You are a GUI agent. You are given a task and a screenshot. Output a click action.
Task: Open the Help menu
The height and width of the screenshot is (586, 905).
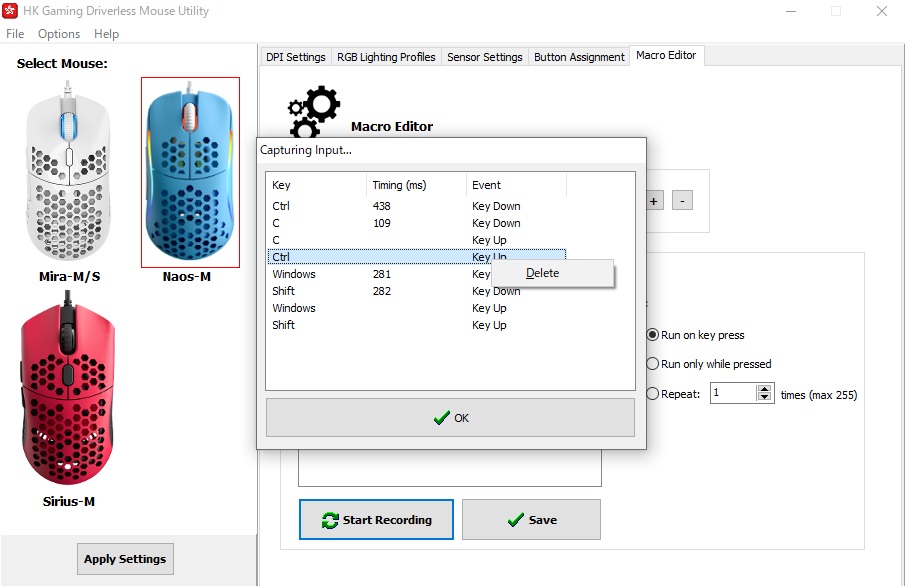tap(106, 34)
